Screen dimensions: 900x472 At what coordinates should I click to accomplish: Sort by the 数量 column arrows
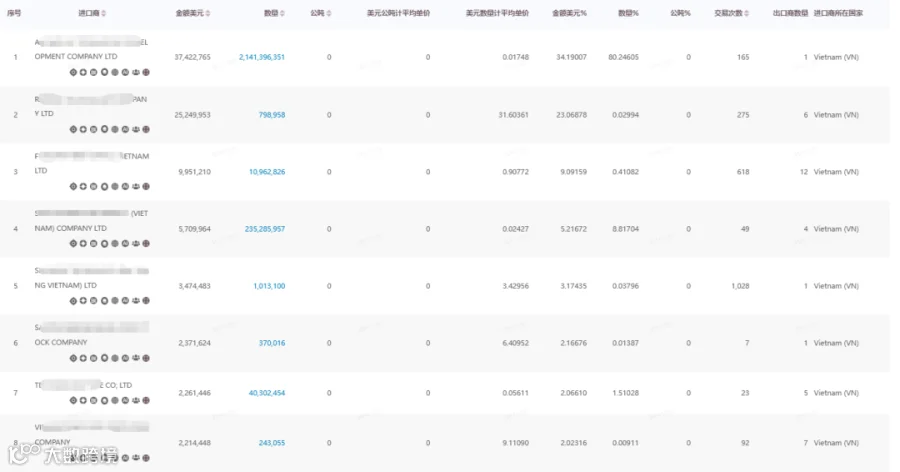pos(282,13)
